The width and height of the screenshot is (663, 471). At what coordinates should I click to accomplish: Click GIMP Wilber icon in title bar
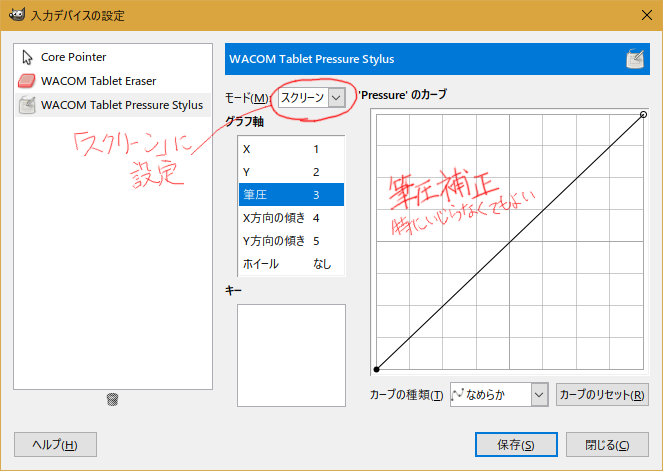pyautogui.click(x=17, y=15)
